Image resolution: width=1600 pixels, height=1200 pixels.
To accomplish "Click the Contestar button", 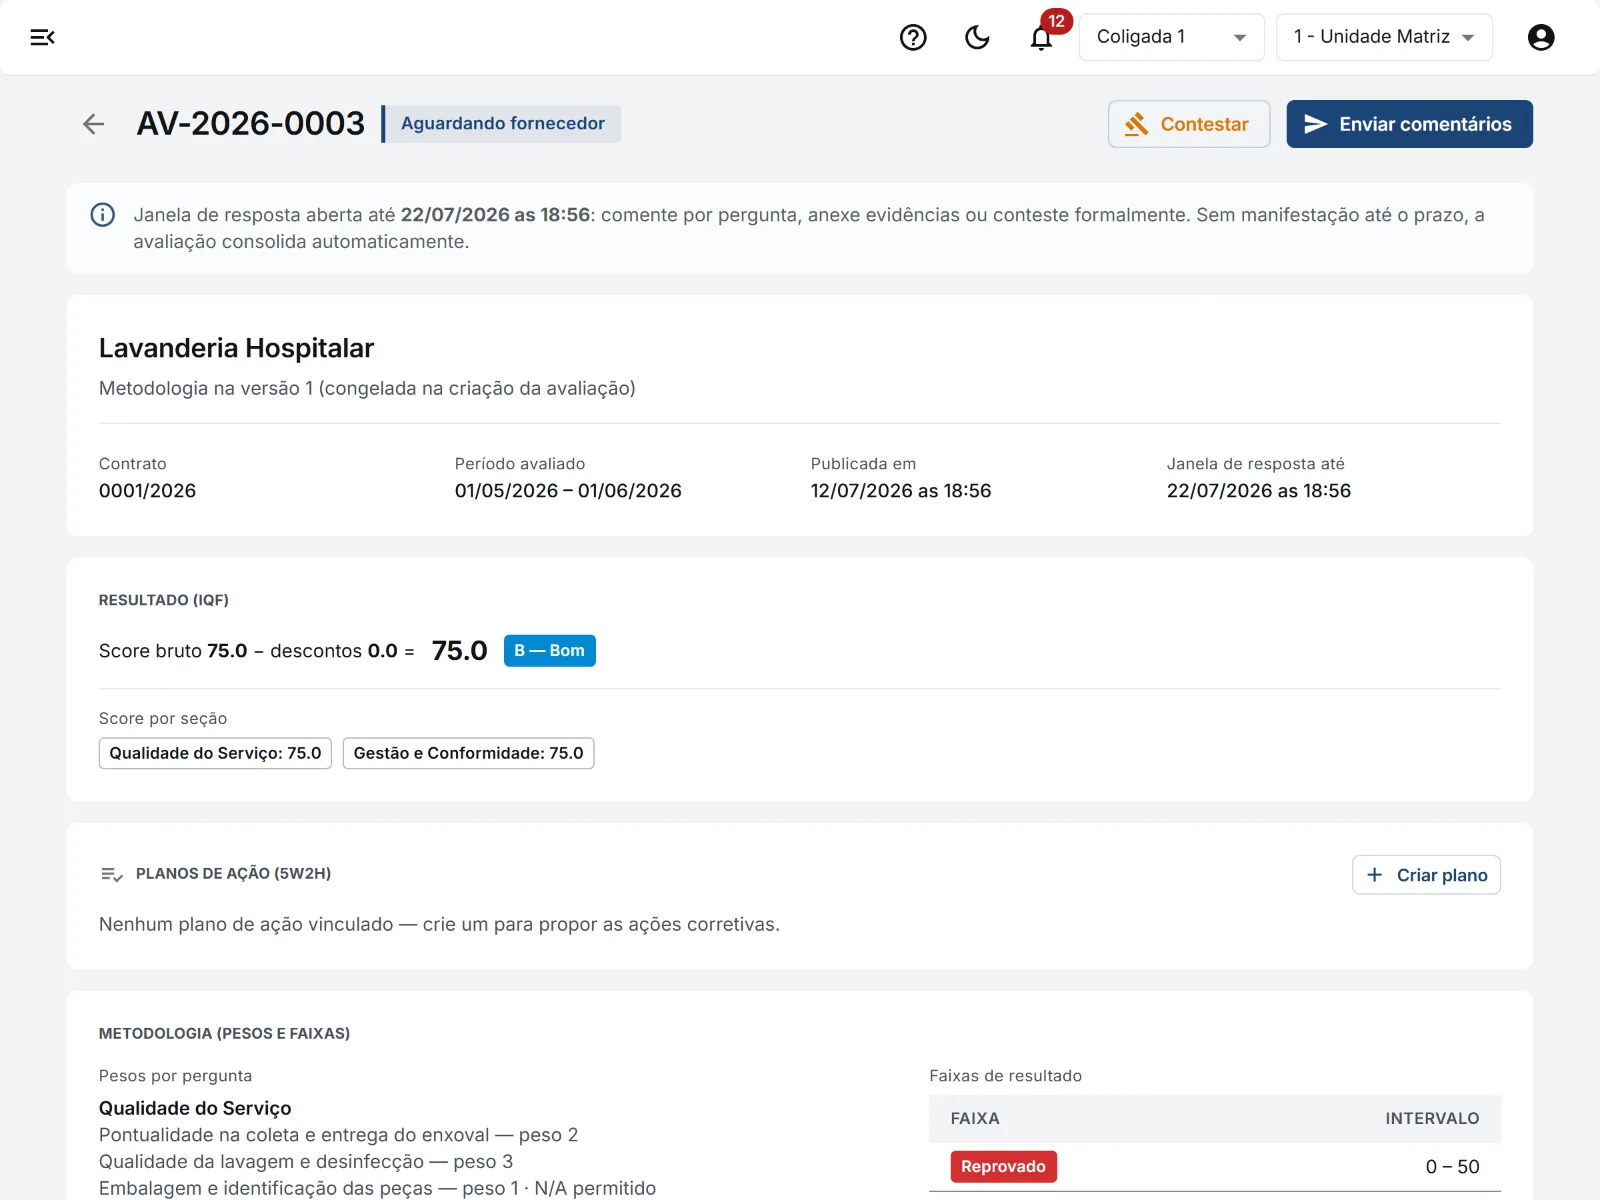I will (x=1189, y=124).
